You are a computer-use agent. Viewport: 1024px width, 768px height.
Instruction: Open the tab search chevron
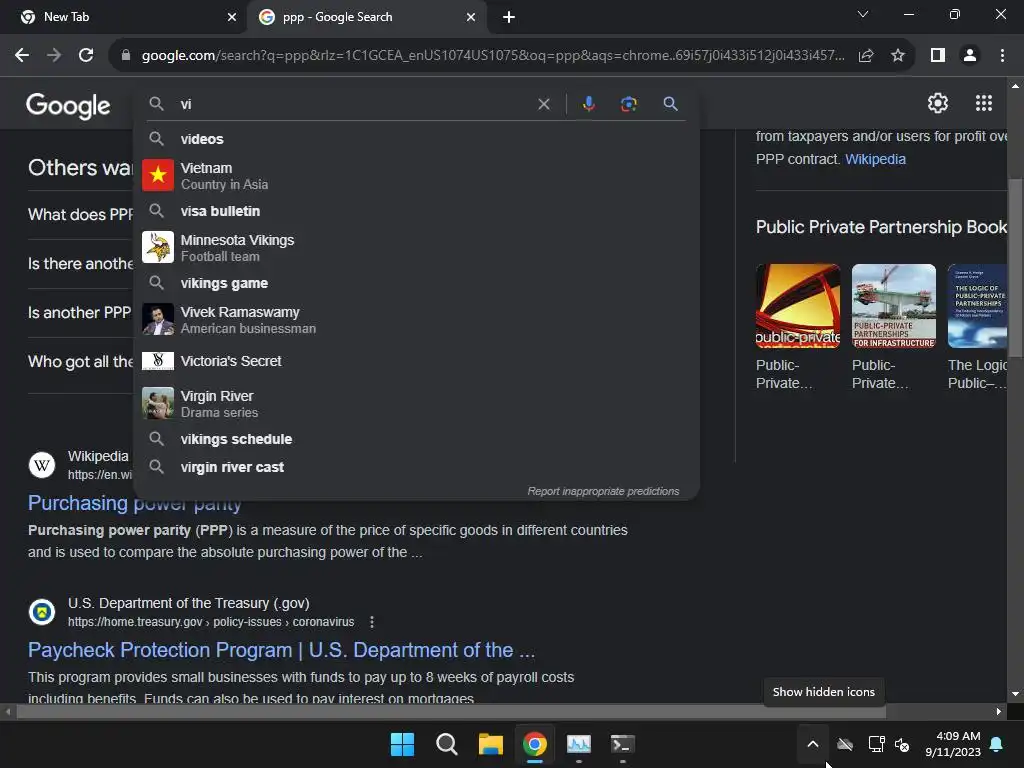pyautogui.click(x=863, y=14)
